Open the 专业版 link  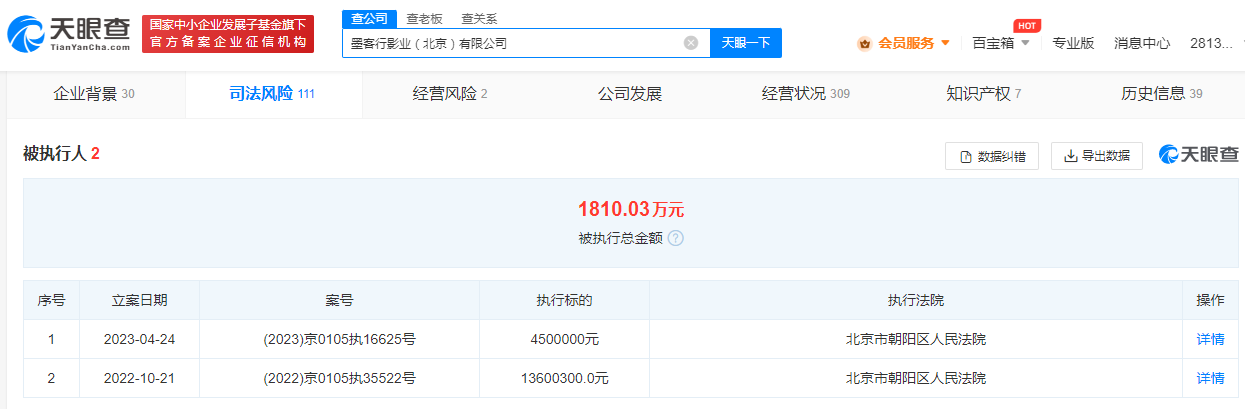pyautogui.click(x=1073, y=43)
